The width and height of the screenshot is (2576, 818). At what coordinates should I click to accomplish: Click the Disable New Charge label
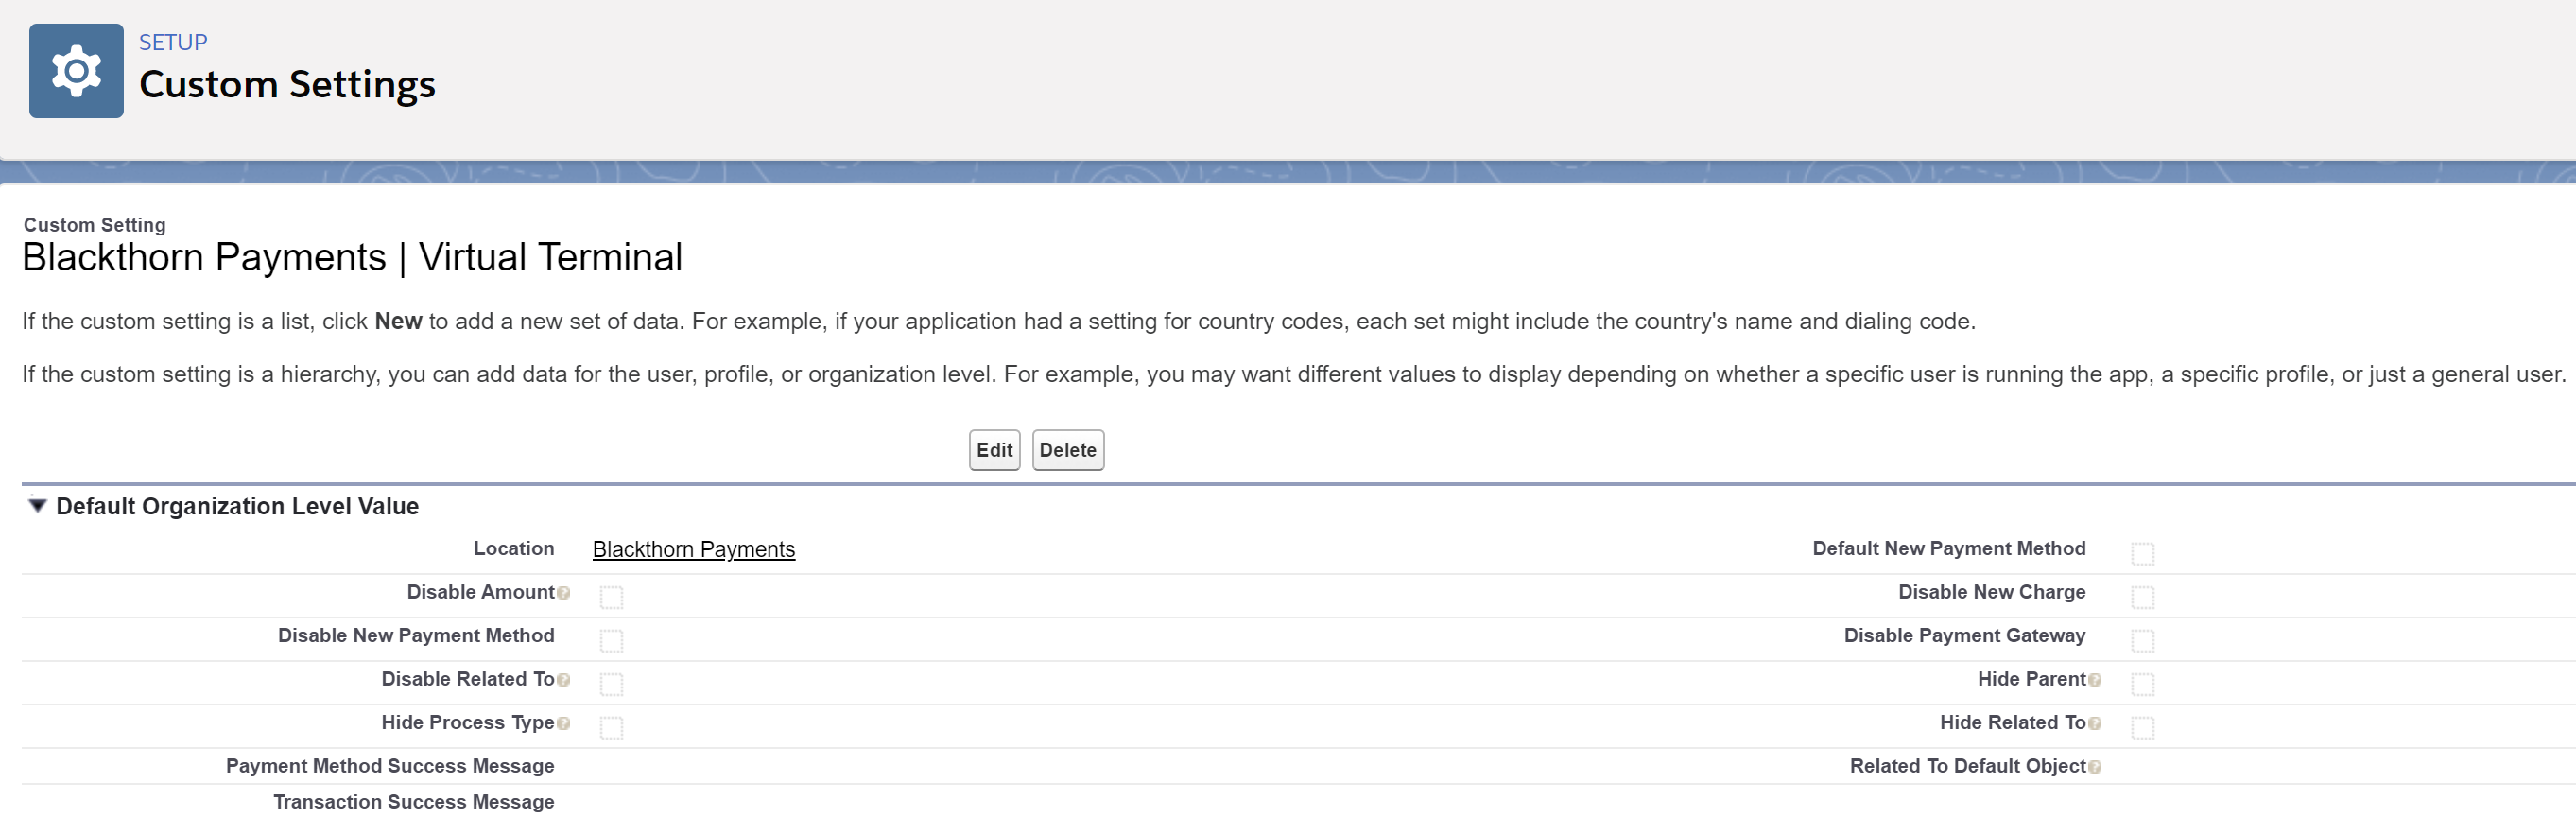point(1992,592)
